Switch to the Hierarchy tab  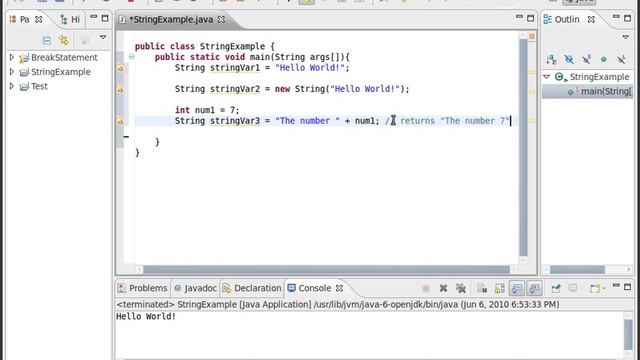pyautogui.click(x=70, y=20)
